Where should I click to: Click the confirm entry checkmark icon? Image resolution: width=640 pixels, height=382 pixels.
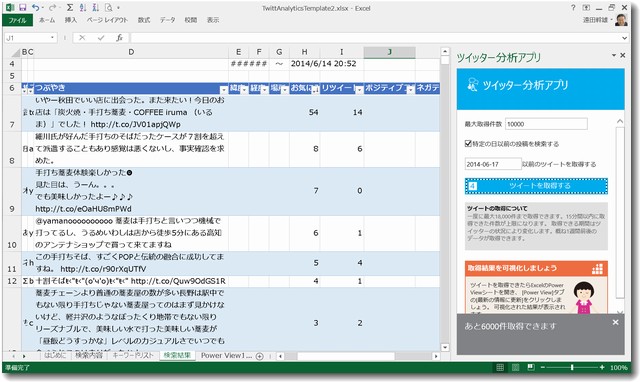[101, 38]
